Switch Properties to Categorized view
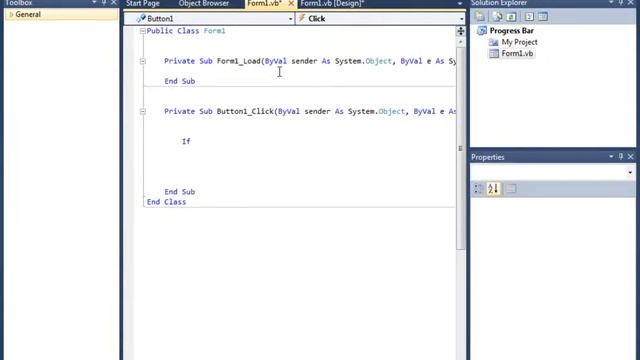Image resolution: width=640 pixels, height=360 pixels. tap(478, 189)
